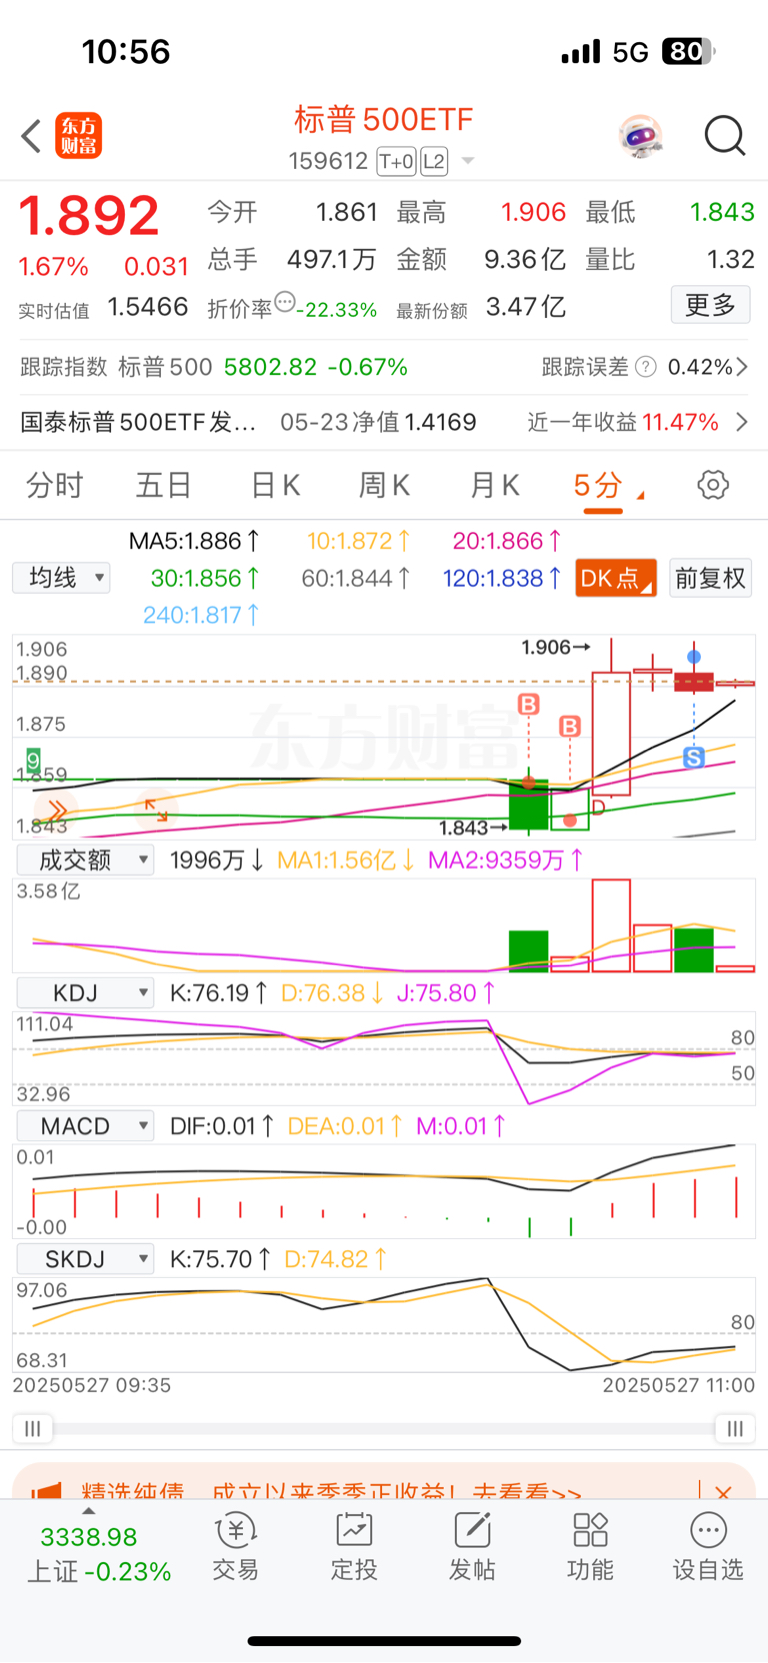Viewport: 768px width, 1663px height.
Task: Tap the stock code 159612
Action: click(x=328, y=161)
